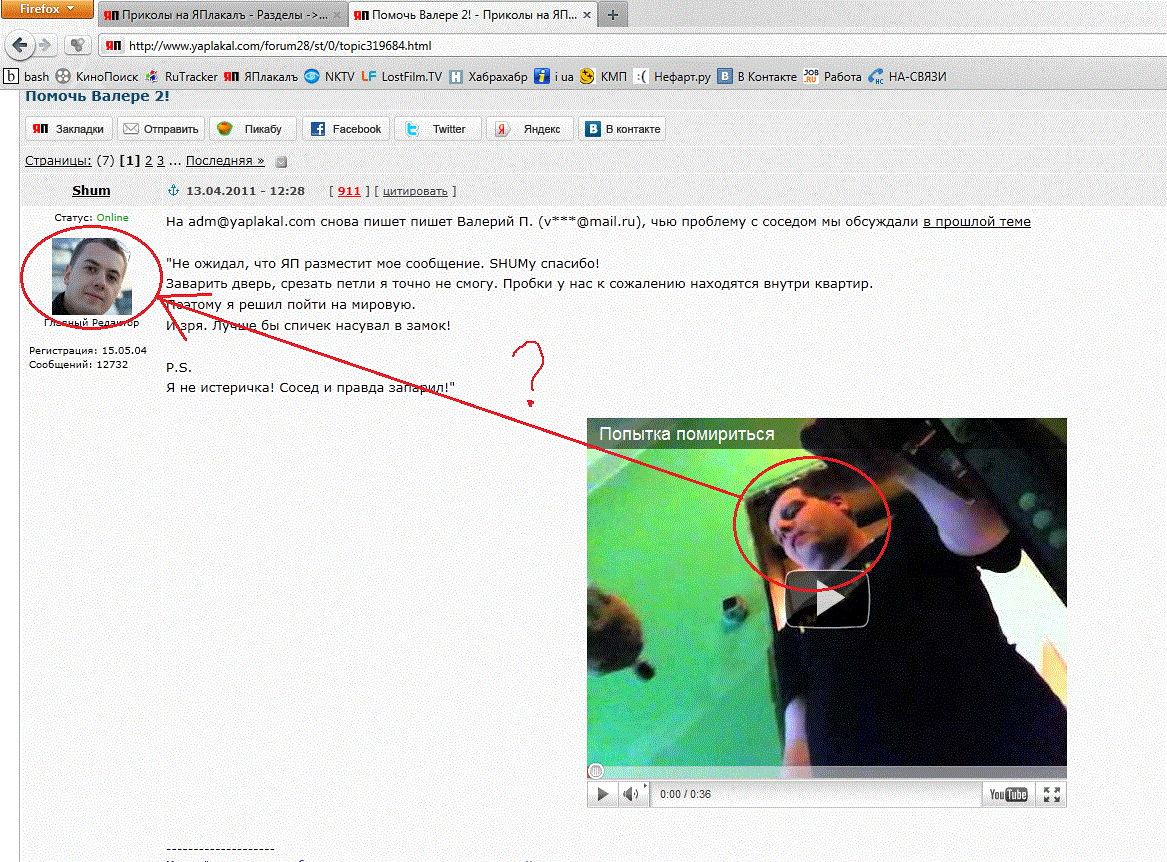The height and width of the screenshot is (862, 1167).
Task: Enter fullscreen mode on the video player
Action: 1051,794
